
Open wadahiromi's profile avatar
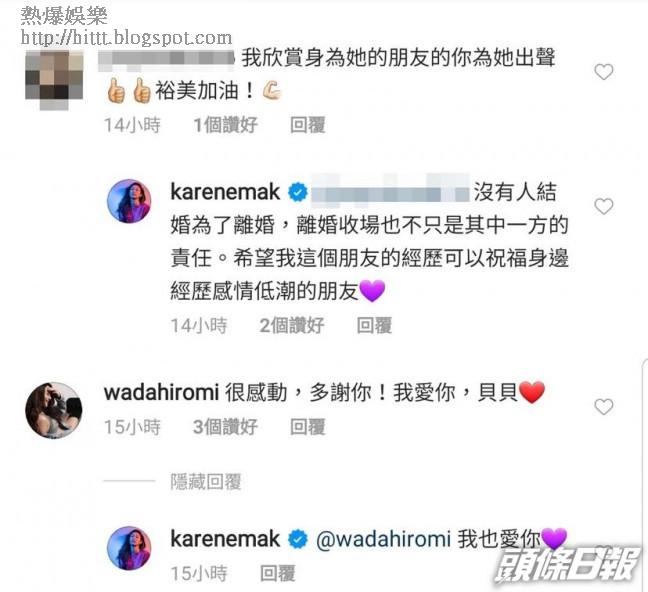pos(54,410)
